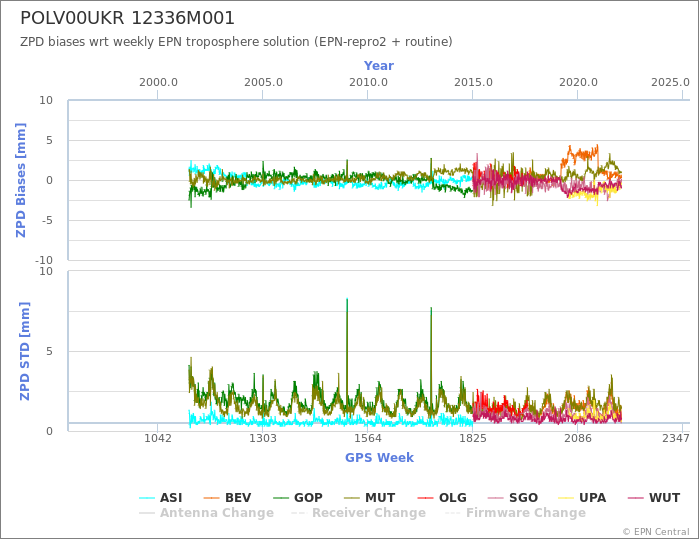This screenshot has height=540, width=700.
Task: Click the 2015.0 year axis label
Action: (473, 83)
